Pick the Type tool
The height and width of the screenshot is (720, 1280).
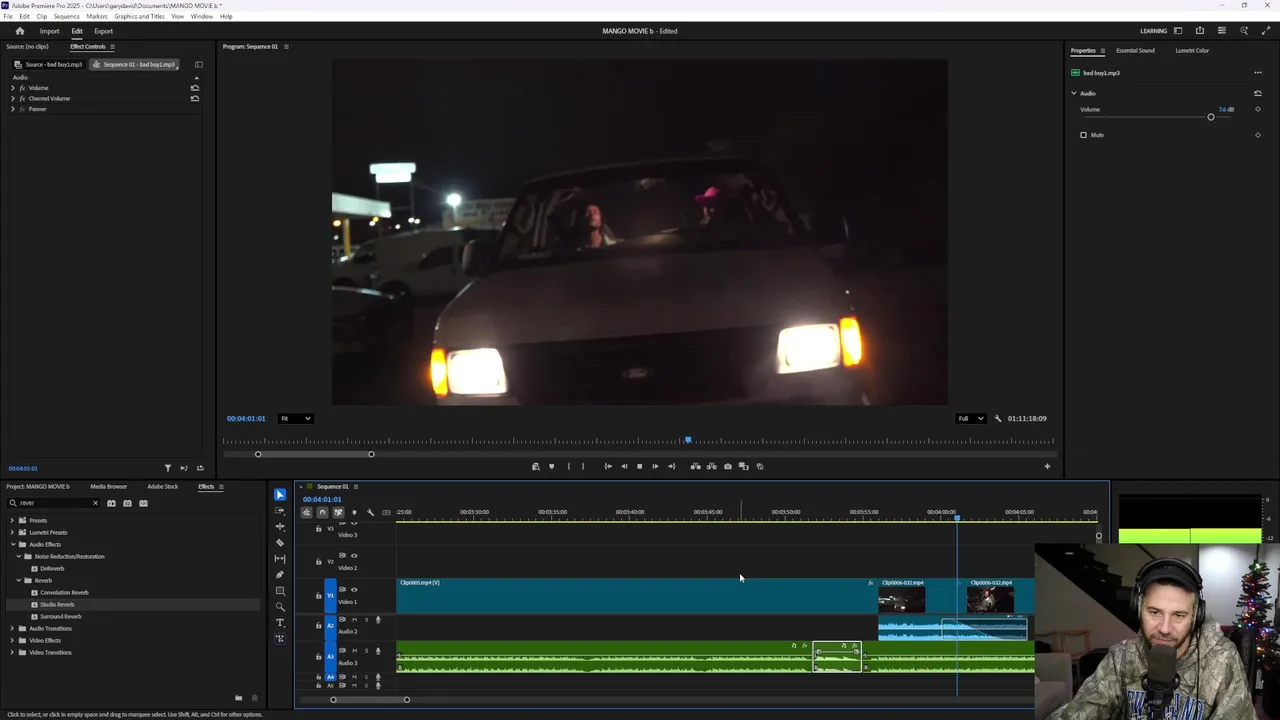pyautogui.click(x=280, y=623)
